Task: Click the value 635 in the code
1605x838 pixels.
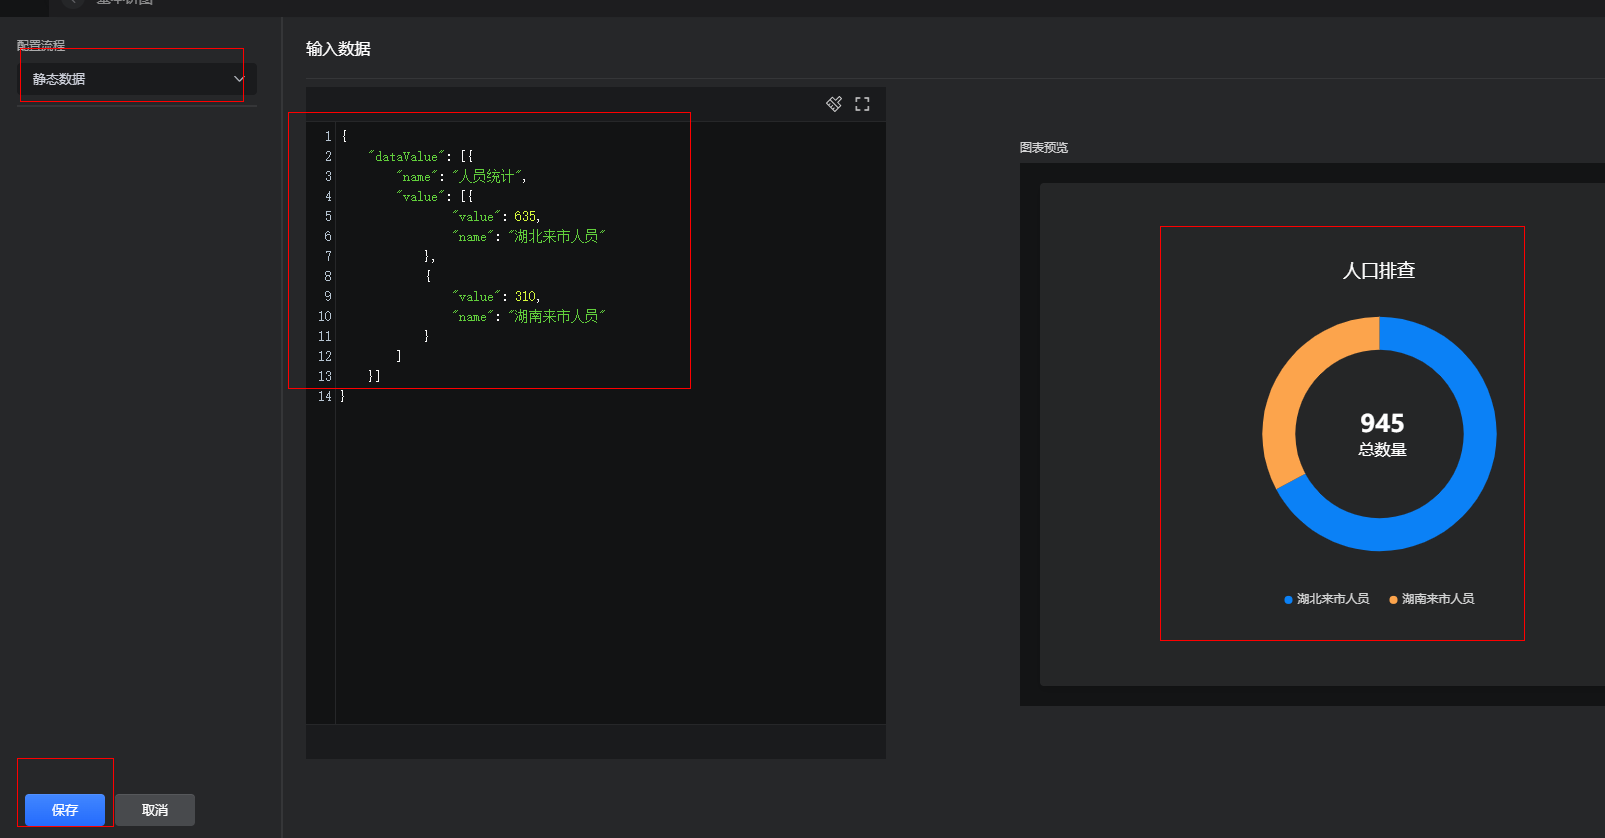Action: (525, 217)
